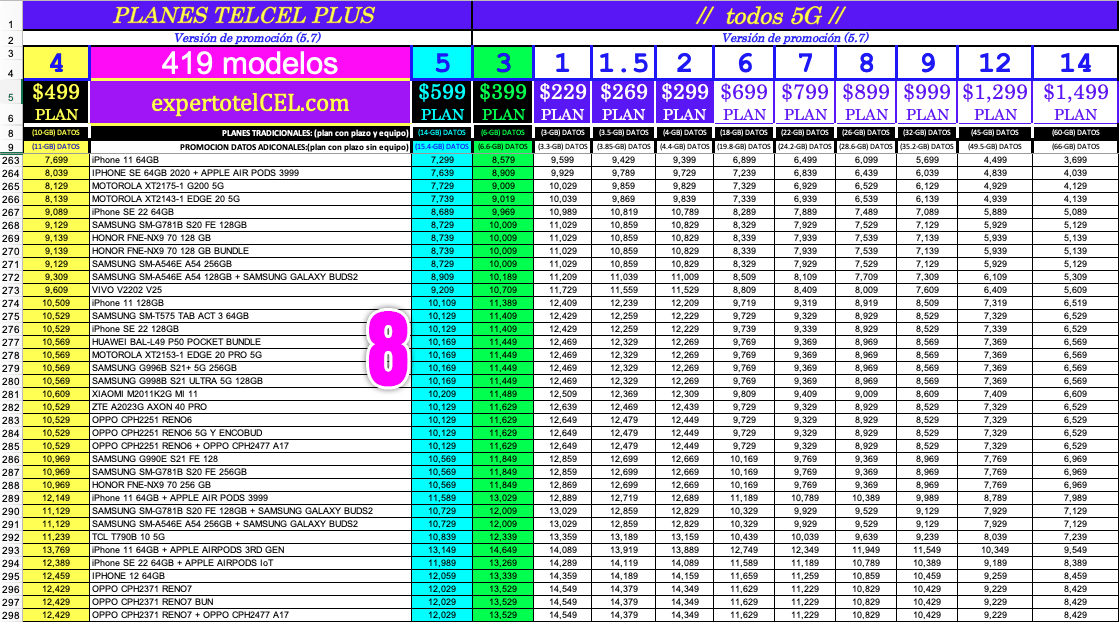1119x622 pixels.
Task: Select "SAMSUNG G996B S21+ 5G 256GB" cell
Action: (250, 368)
